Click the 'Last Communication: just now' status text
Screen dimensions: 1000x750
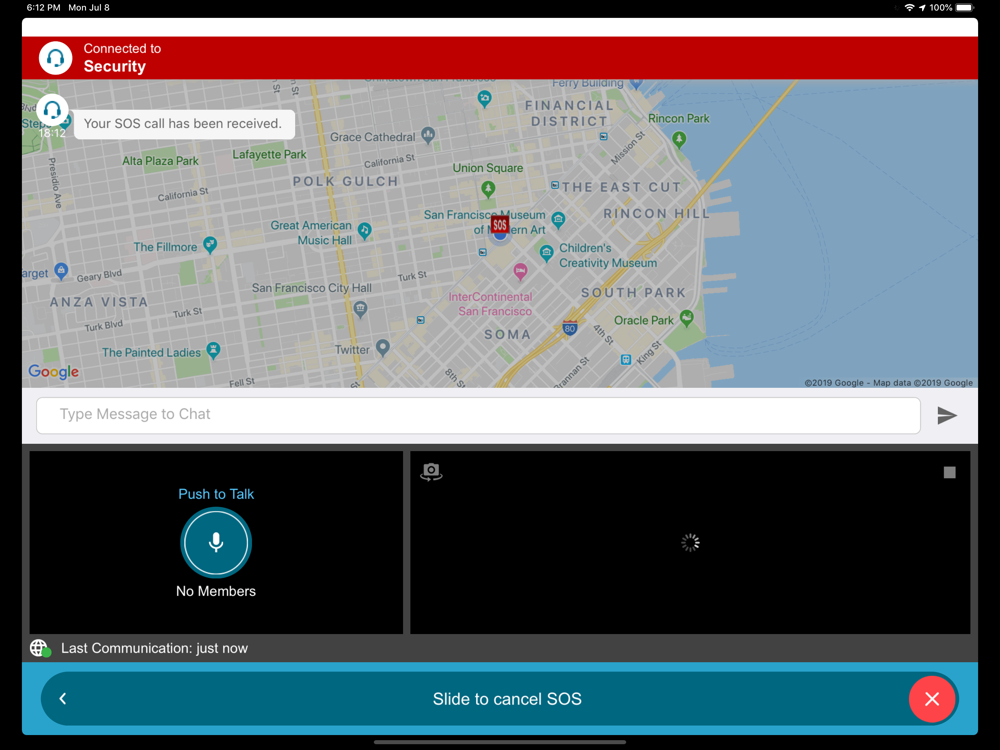[x=154, y=648]
